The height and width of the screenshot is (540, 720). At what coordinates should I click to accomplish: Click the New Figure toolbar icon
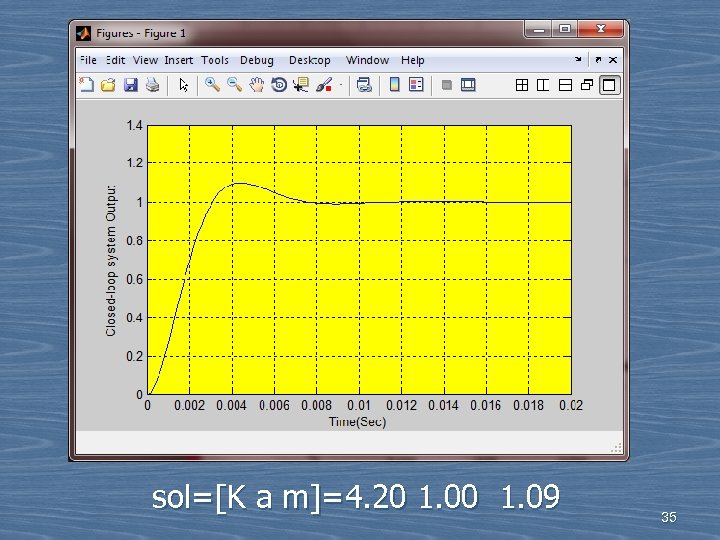(87, 85)
